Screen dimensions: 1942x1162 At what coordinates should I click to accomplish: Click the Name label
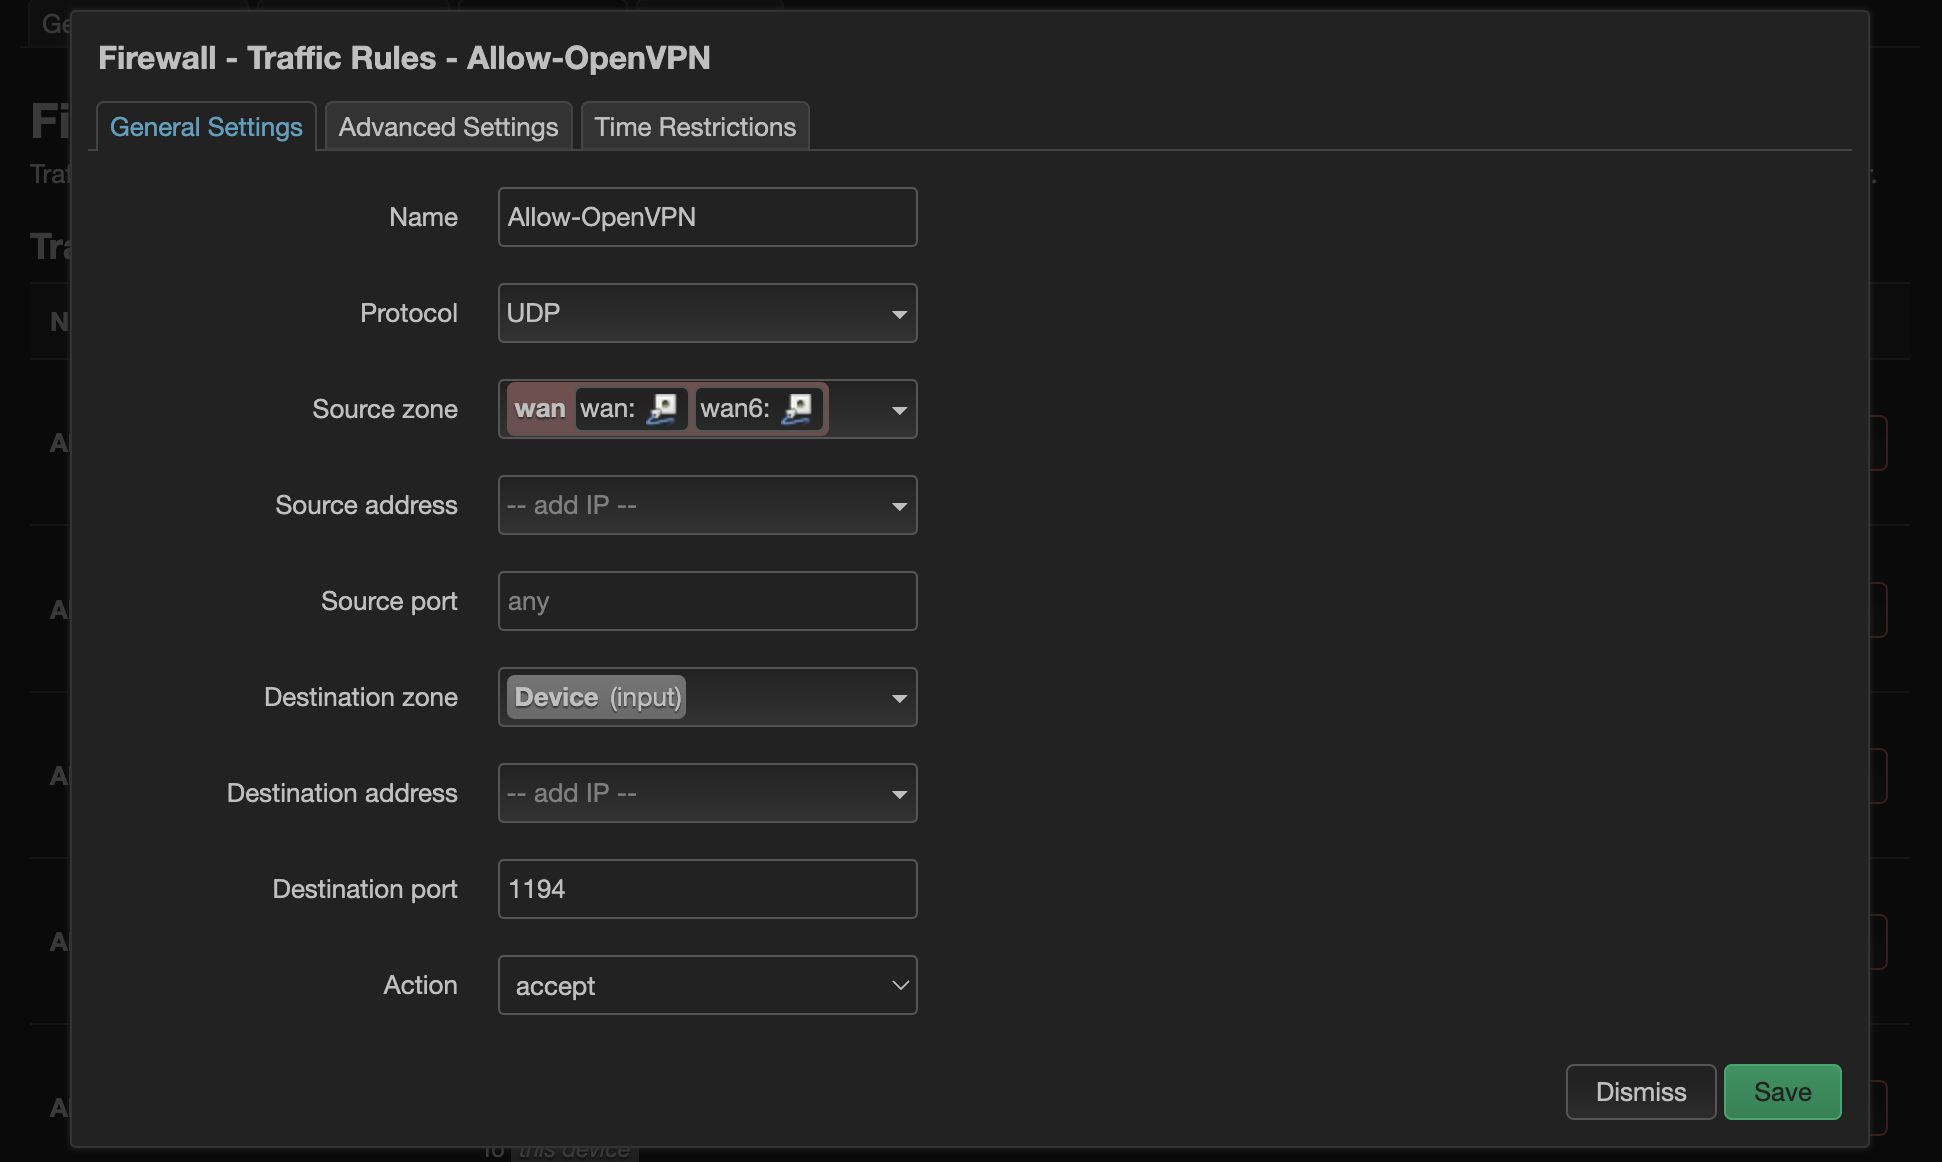(424, 217)
